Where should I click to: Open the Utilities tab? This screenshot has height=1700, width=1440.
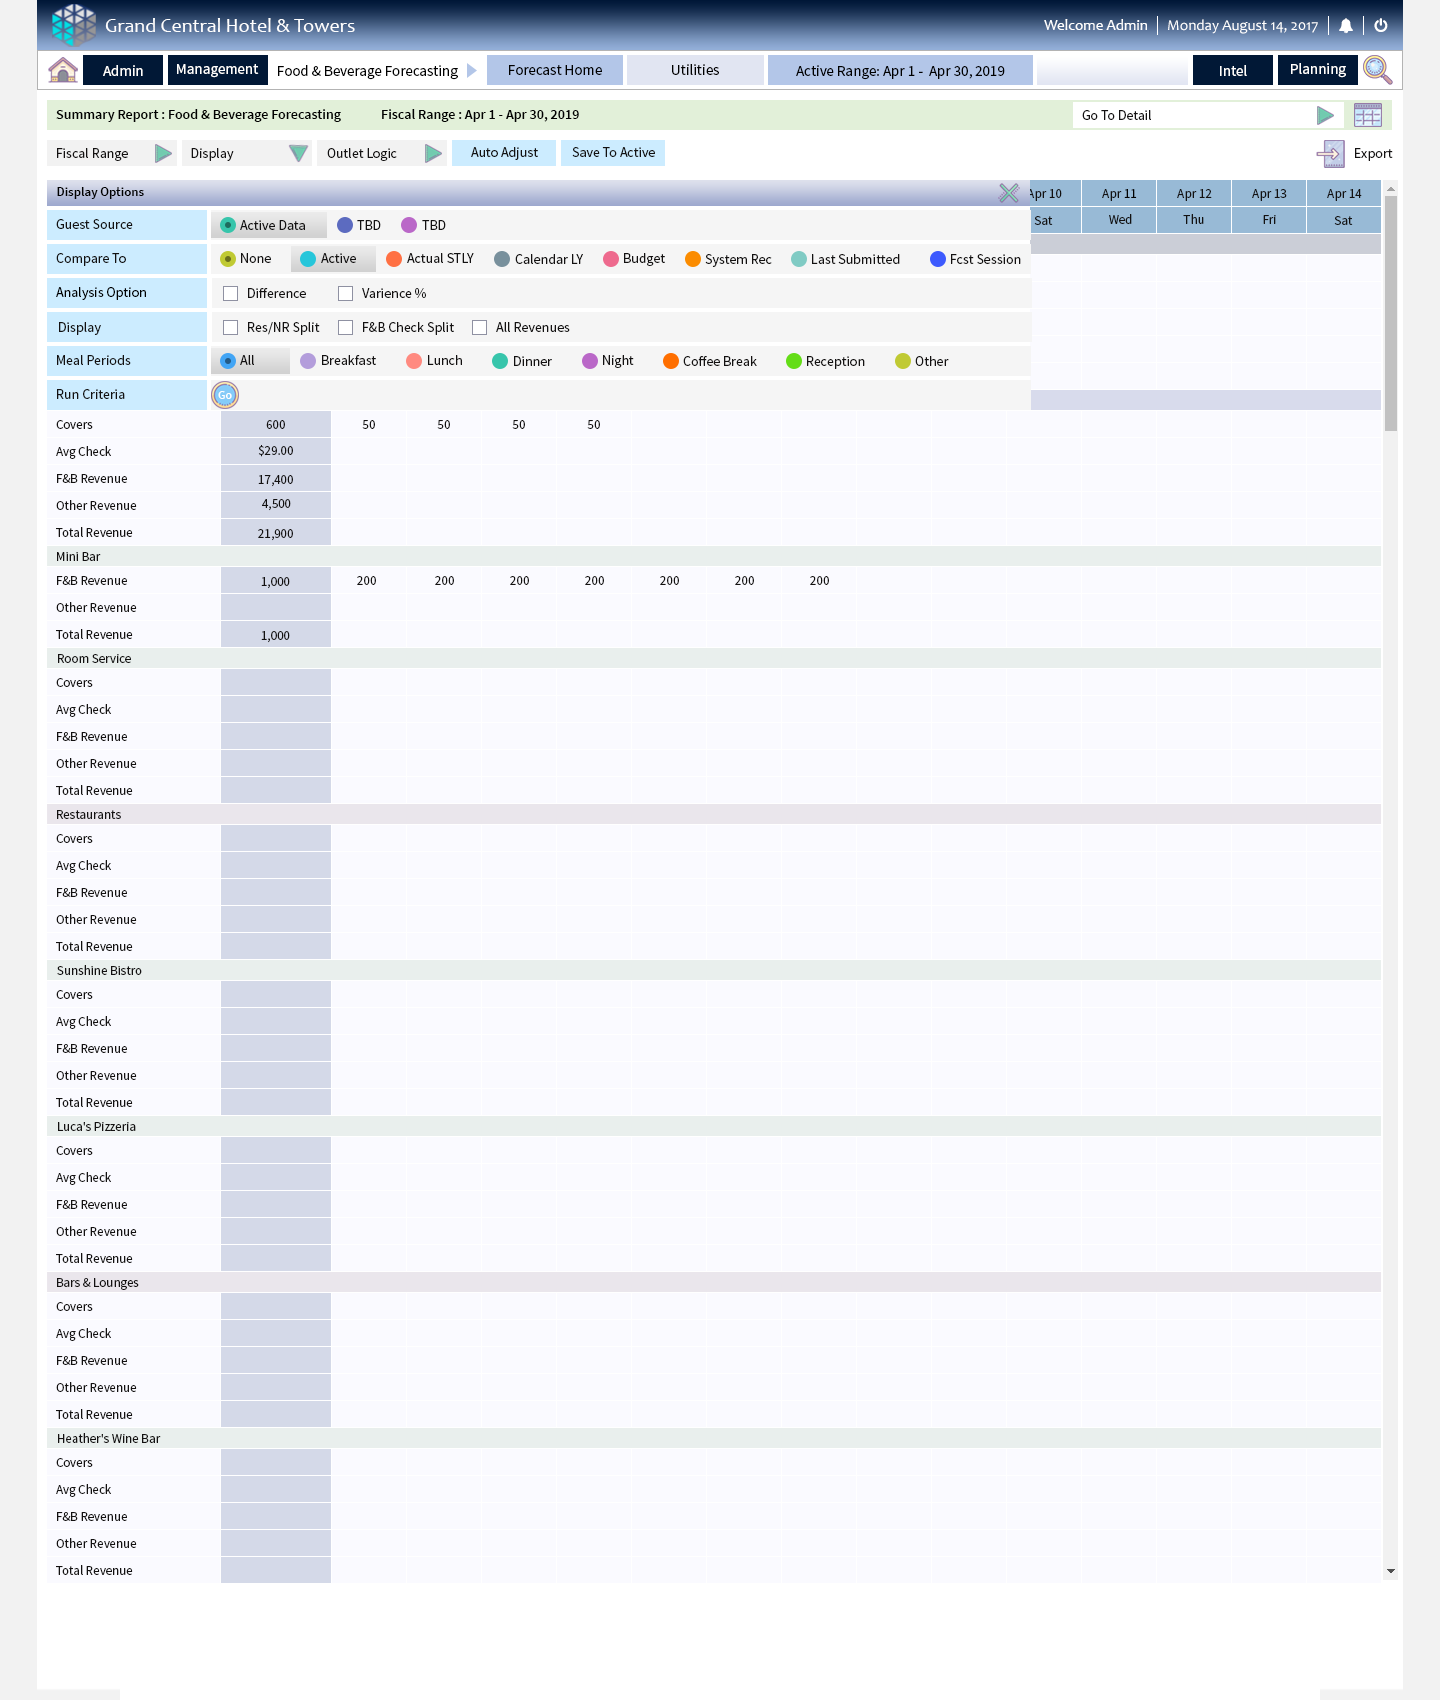point(695,70)
